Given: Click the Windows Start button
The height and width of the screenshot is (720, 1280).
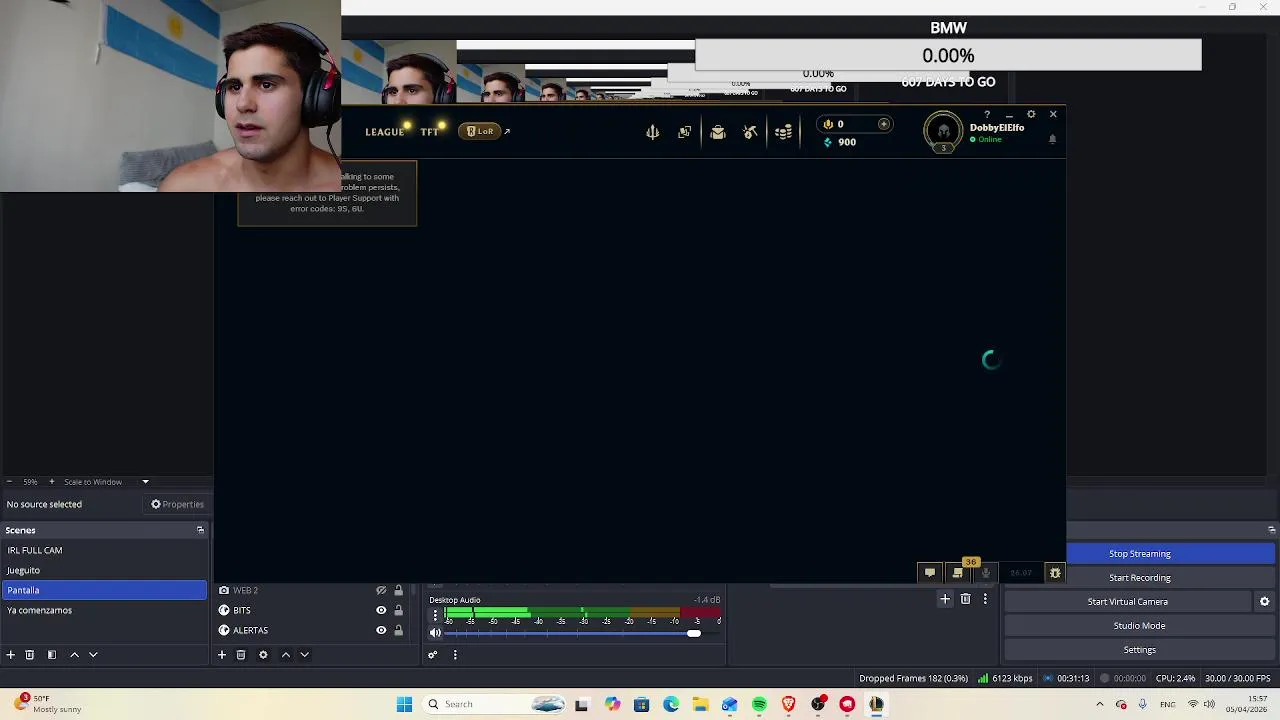Looking at the screenshot, I should click(x=404, y=705).
